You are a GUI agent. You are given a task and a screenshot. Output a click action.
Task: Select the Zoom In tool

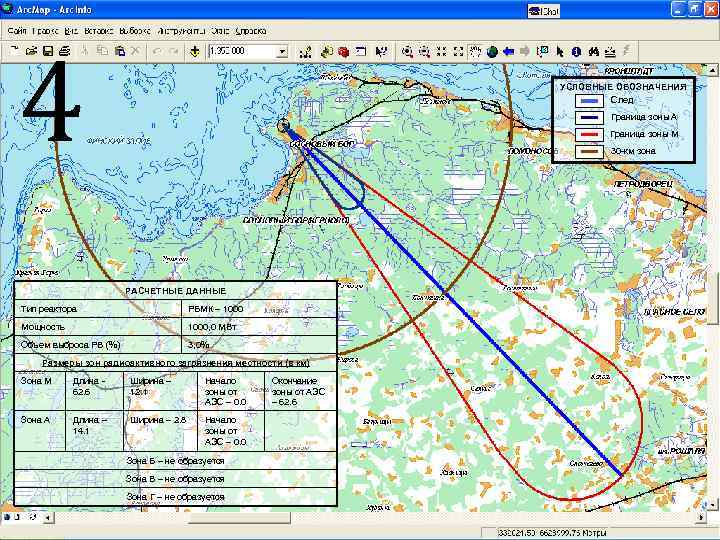[407, 52]
